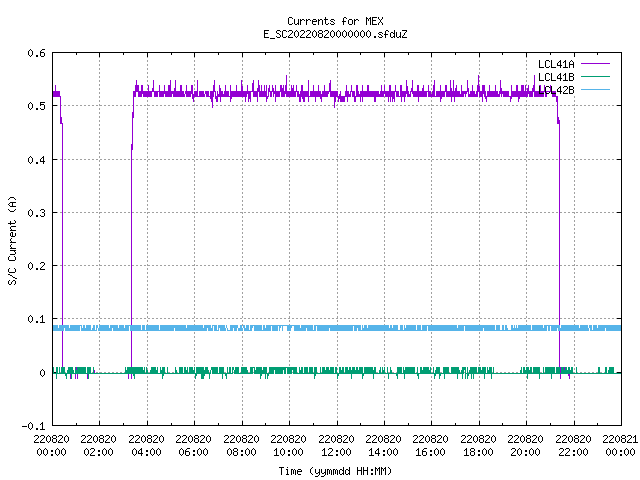Viewport: 640px width, 480px height.
Task: Click the LCL42B legend label
Action: click(556, 90)
